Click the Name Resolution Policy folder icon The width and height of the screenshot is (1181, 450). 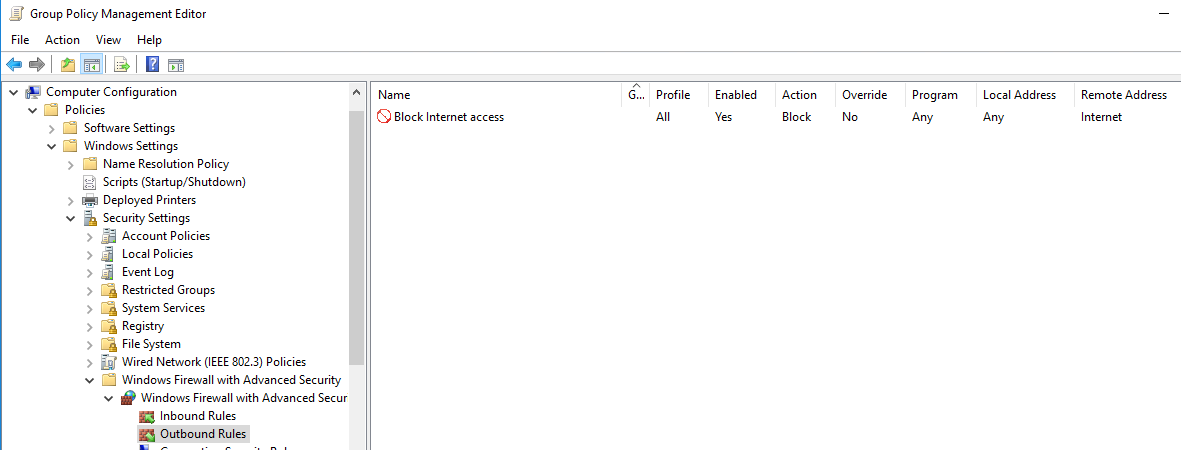click(x=90, y=164)
